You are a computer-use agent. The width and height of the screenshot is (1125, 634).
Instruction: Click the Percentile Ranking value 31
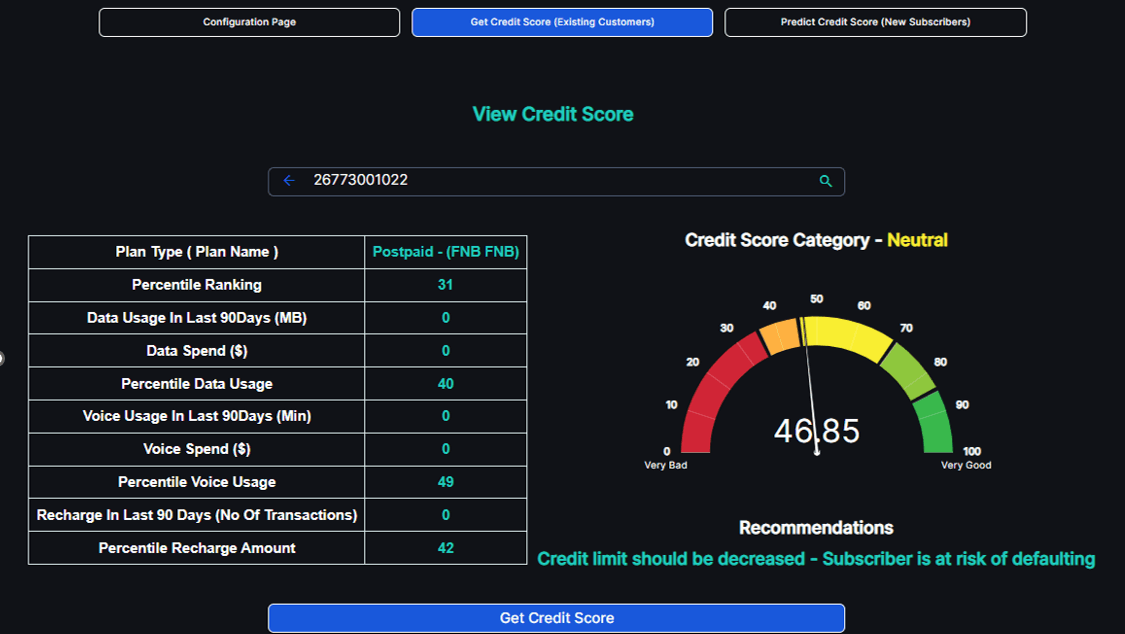(x=445, y=285)
